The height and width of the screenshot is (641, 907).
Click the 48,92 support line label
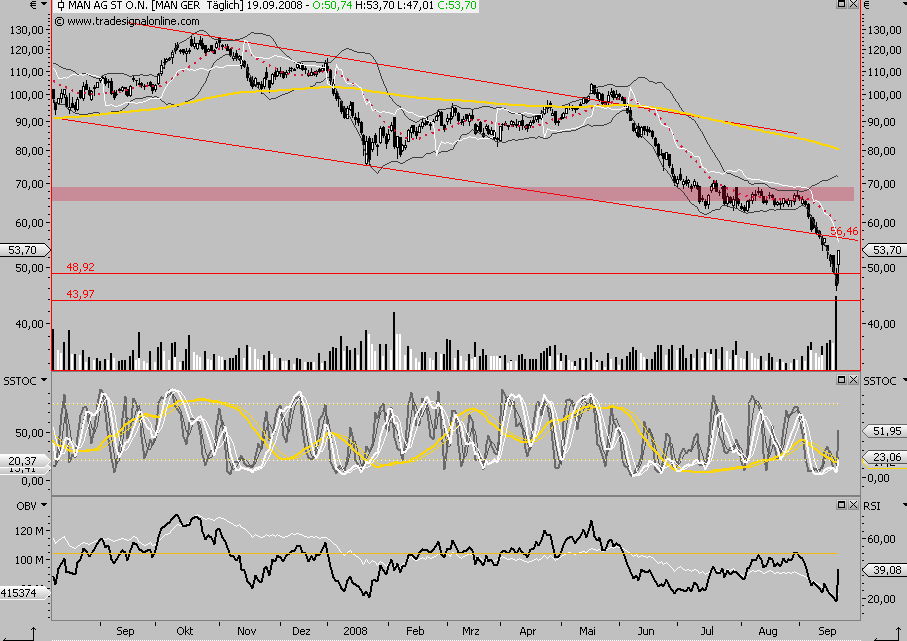click(x=80, y=267)
